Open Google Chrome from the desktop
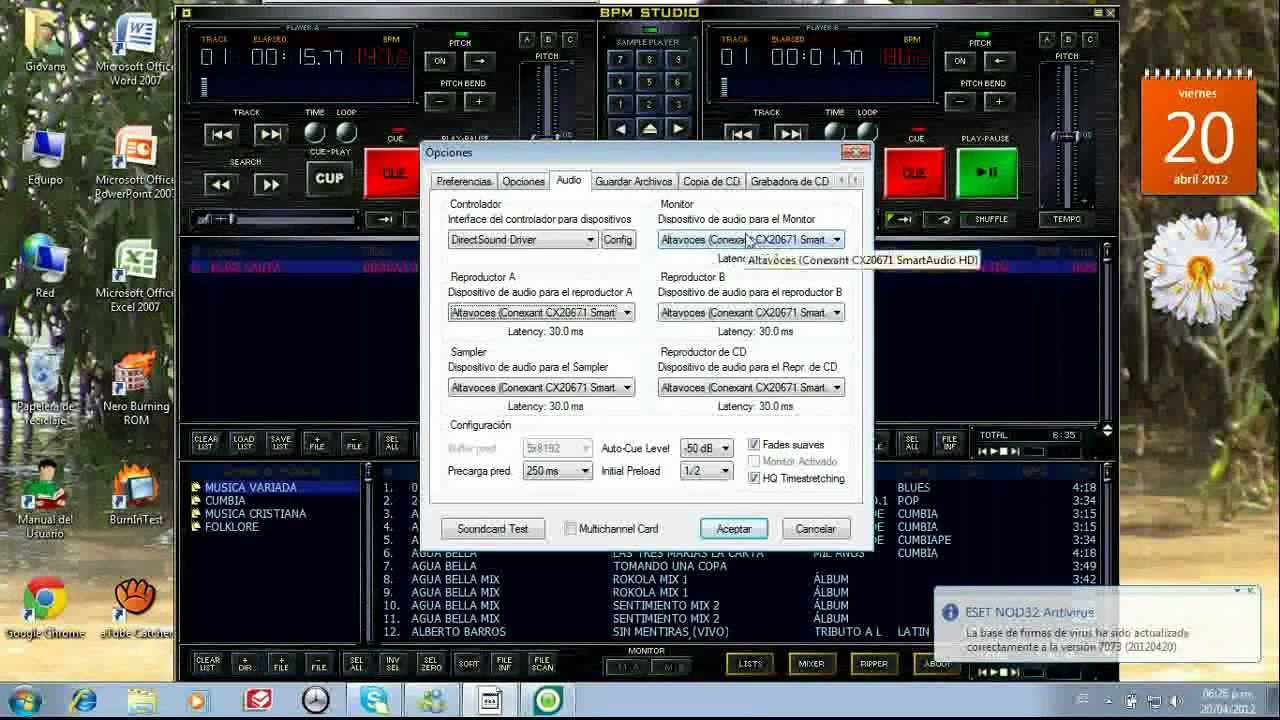This screenshot has height=720, width=1280. [x=44, y=608]
